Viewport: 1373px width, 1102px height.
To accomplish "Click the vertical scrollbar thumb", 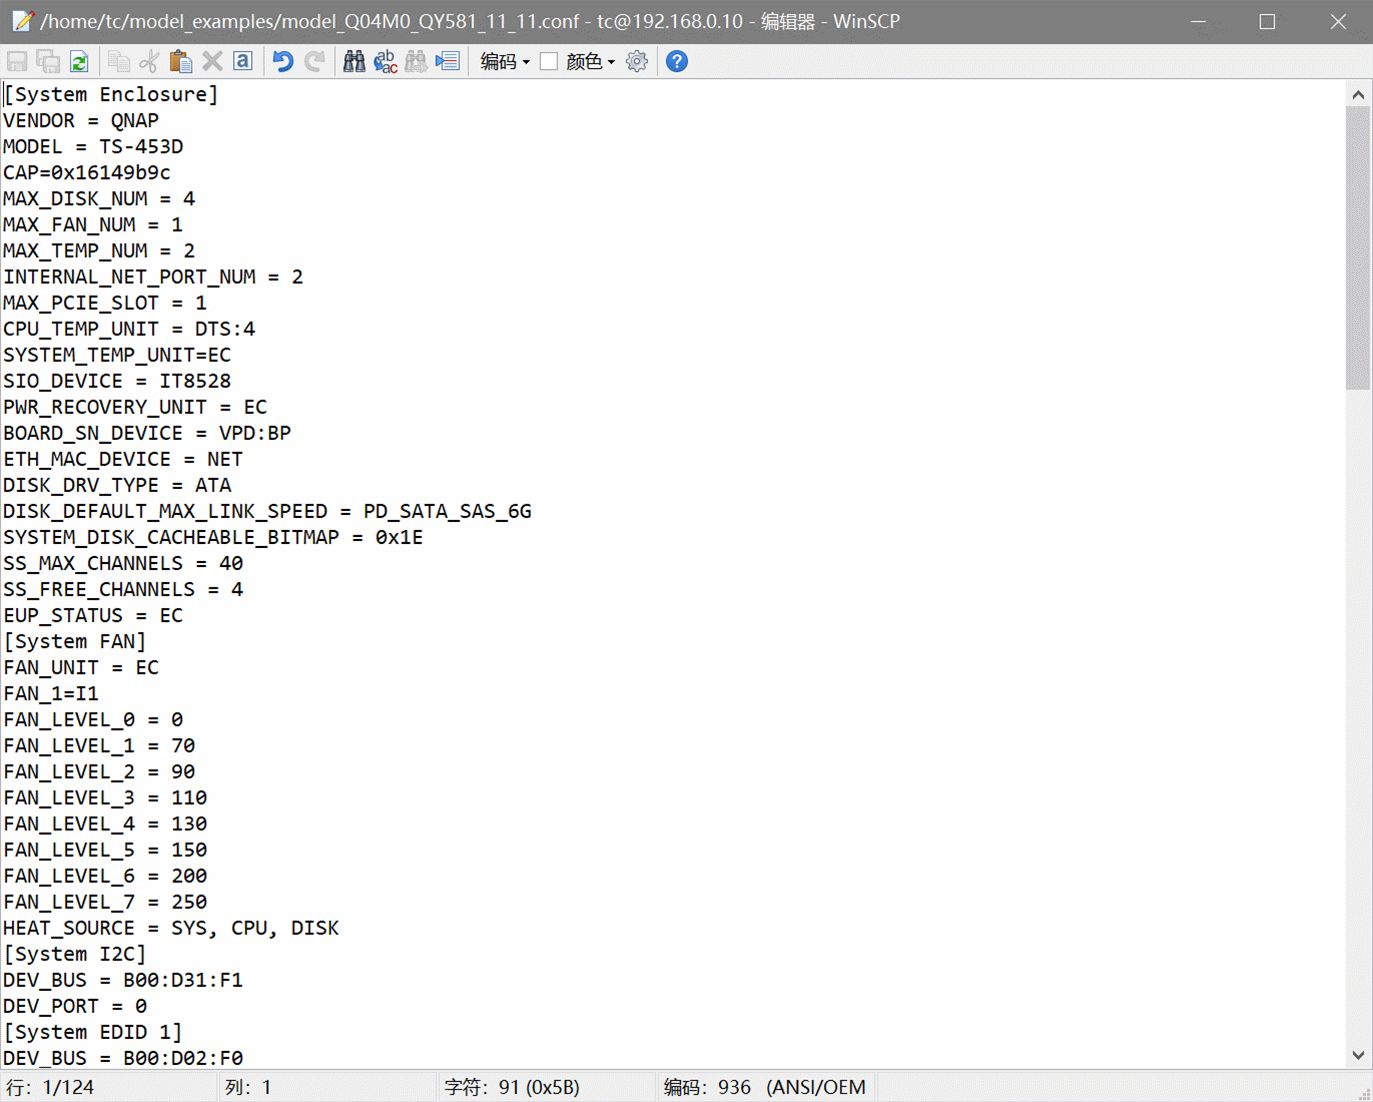I will (1358, 248).
